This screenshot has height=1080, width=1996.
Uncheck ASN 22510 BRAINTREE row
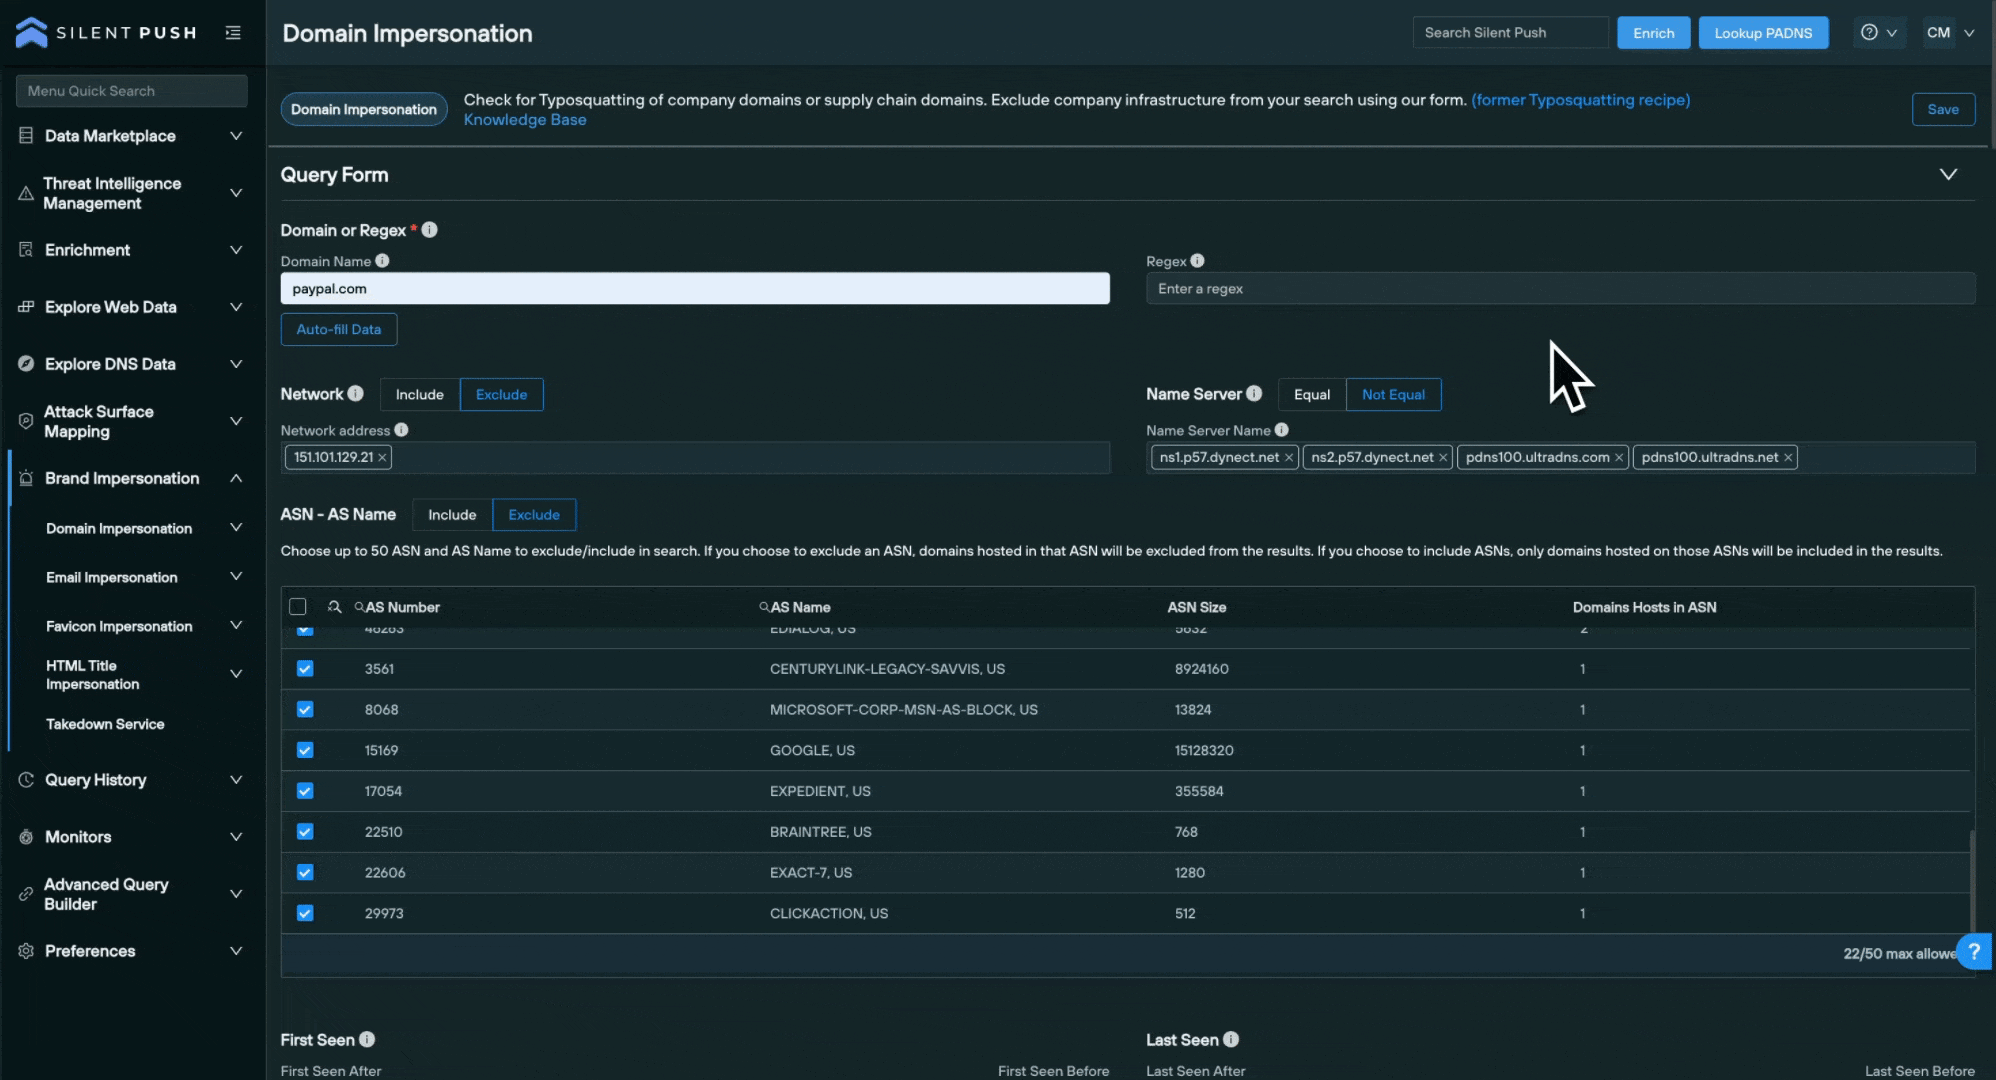point(305,832)
